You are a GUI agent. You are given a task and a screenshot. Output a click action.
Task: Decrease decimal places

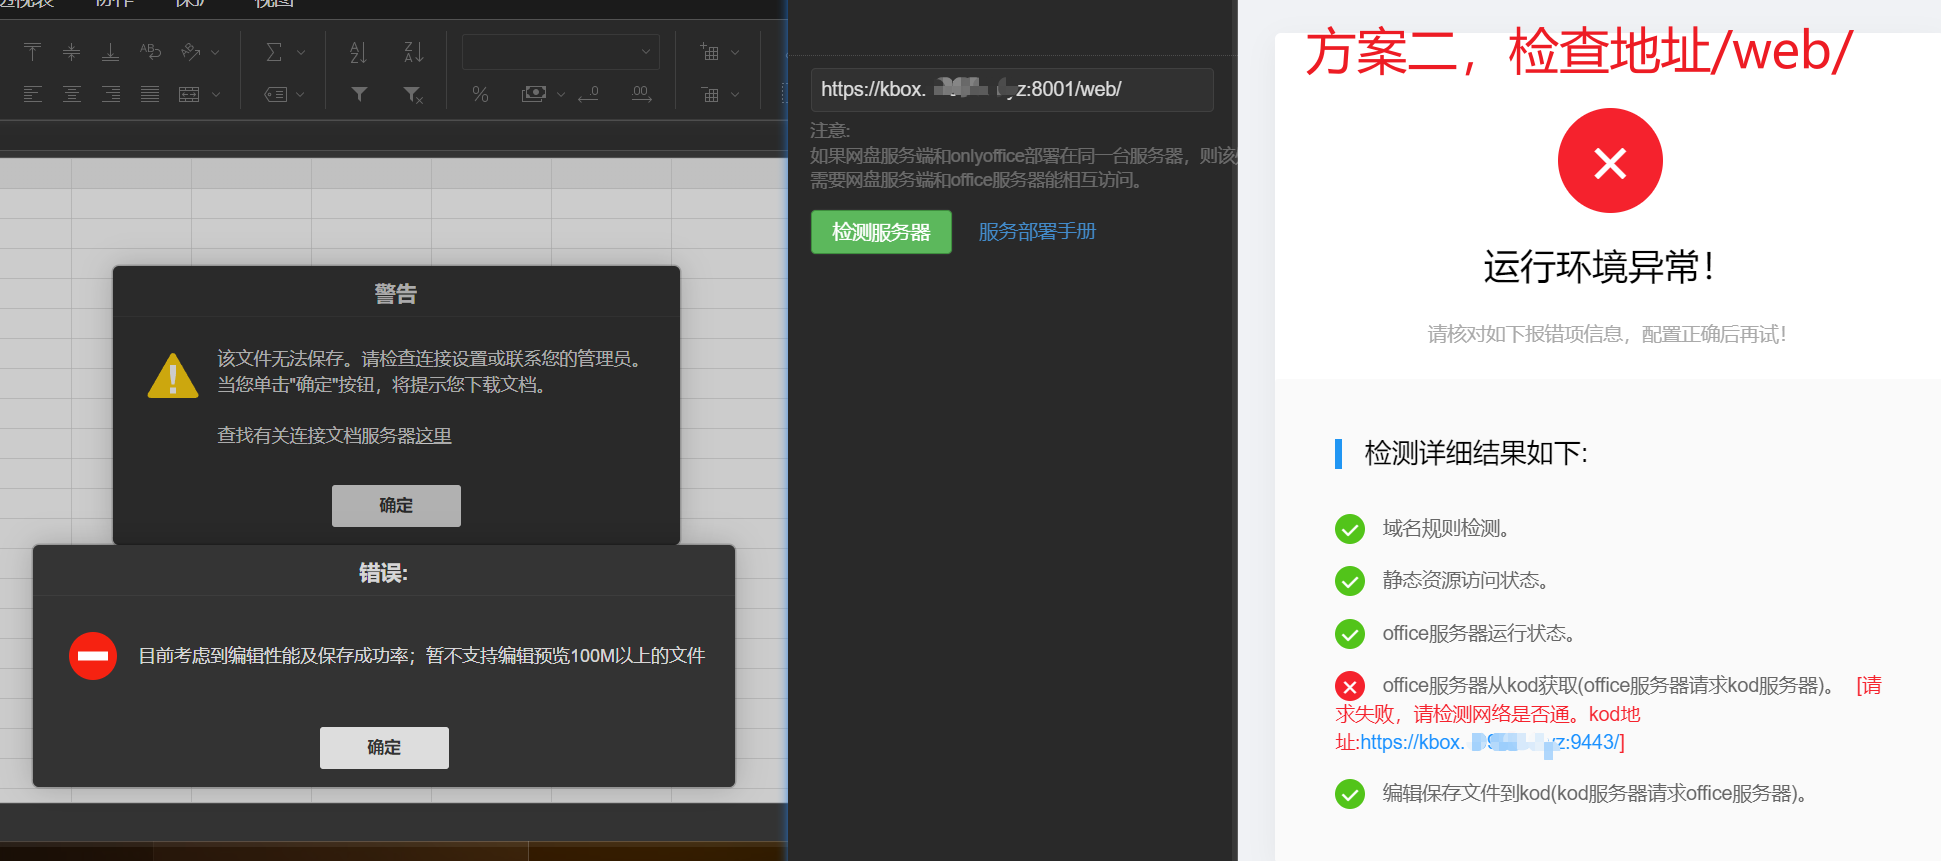coord(589,94)
